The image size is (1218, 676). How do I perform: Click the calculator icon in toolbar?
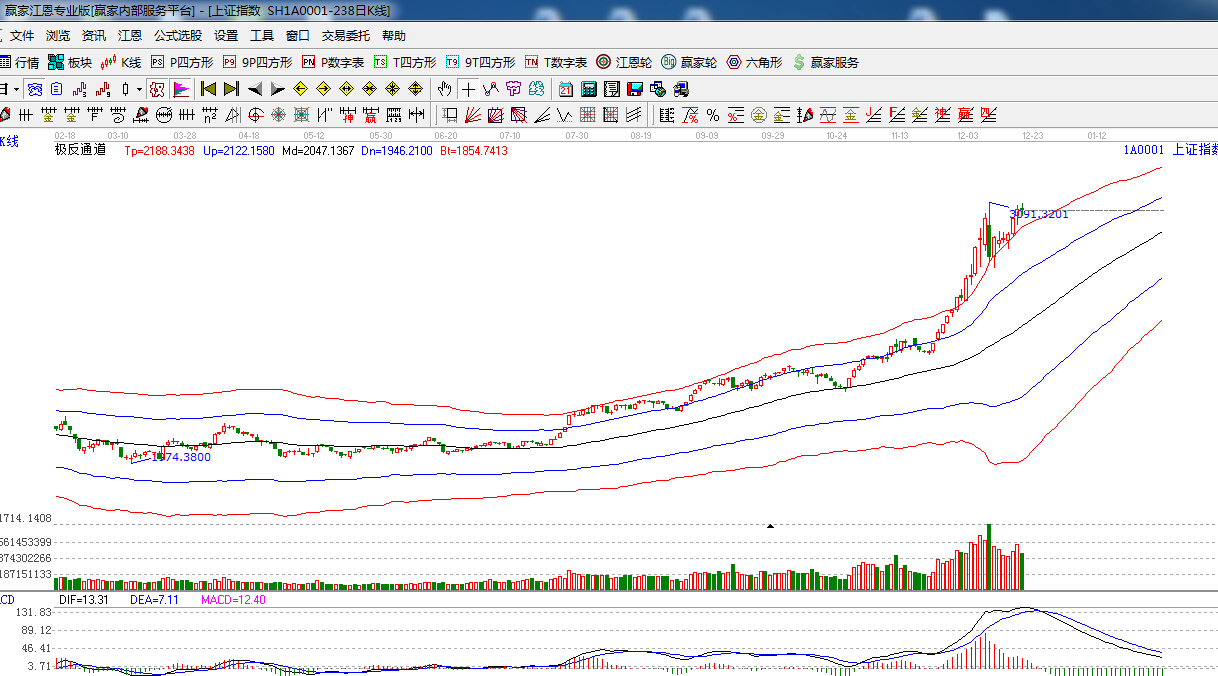click(589, 89)
